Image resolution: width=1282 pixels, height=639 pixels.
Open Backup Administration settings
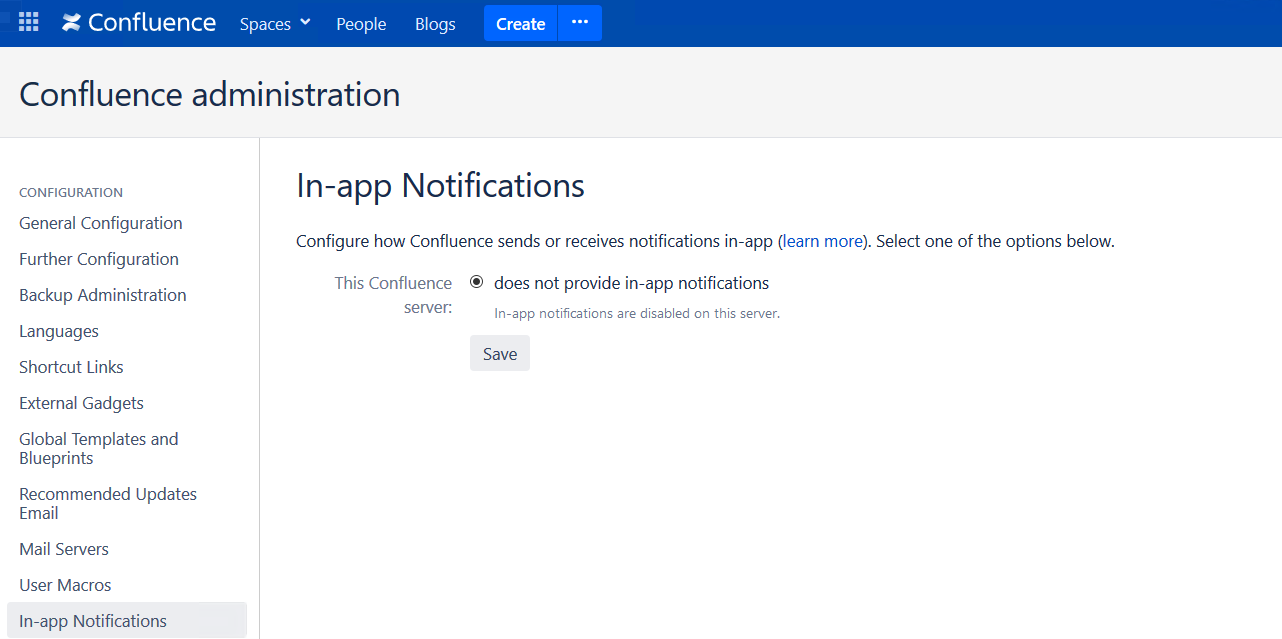[x=103, y=295]
